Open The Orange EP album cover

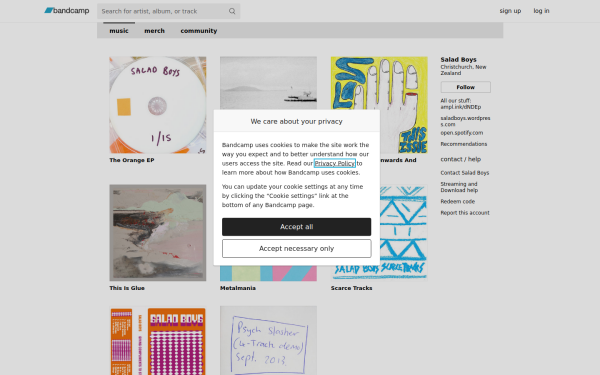coord(158,105)
